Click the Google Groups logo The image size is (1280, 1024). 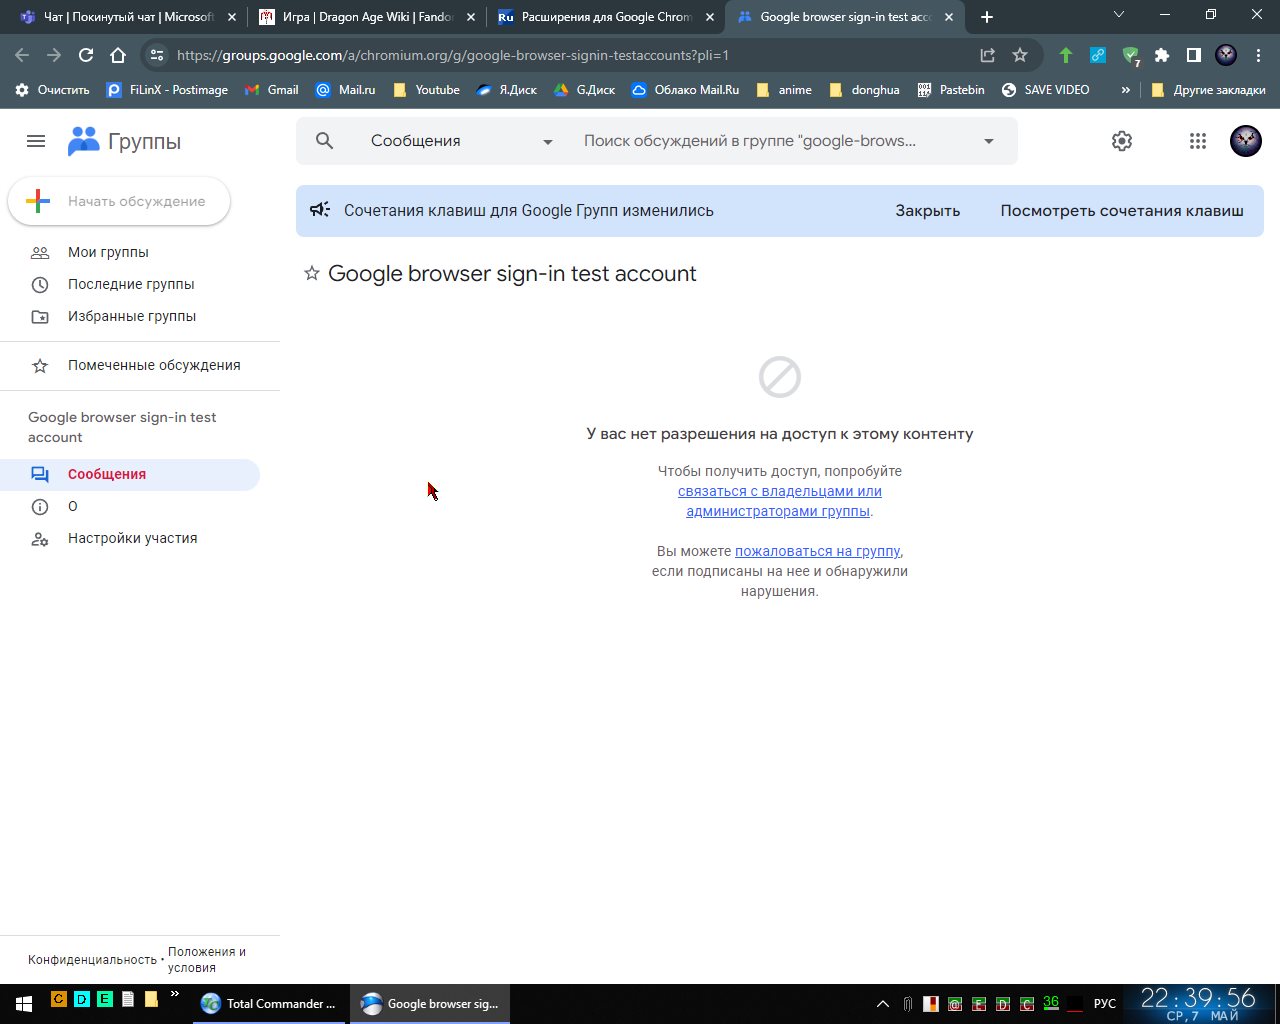124,141
